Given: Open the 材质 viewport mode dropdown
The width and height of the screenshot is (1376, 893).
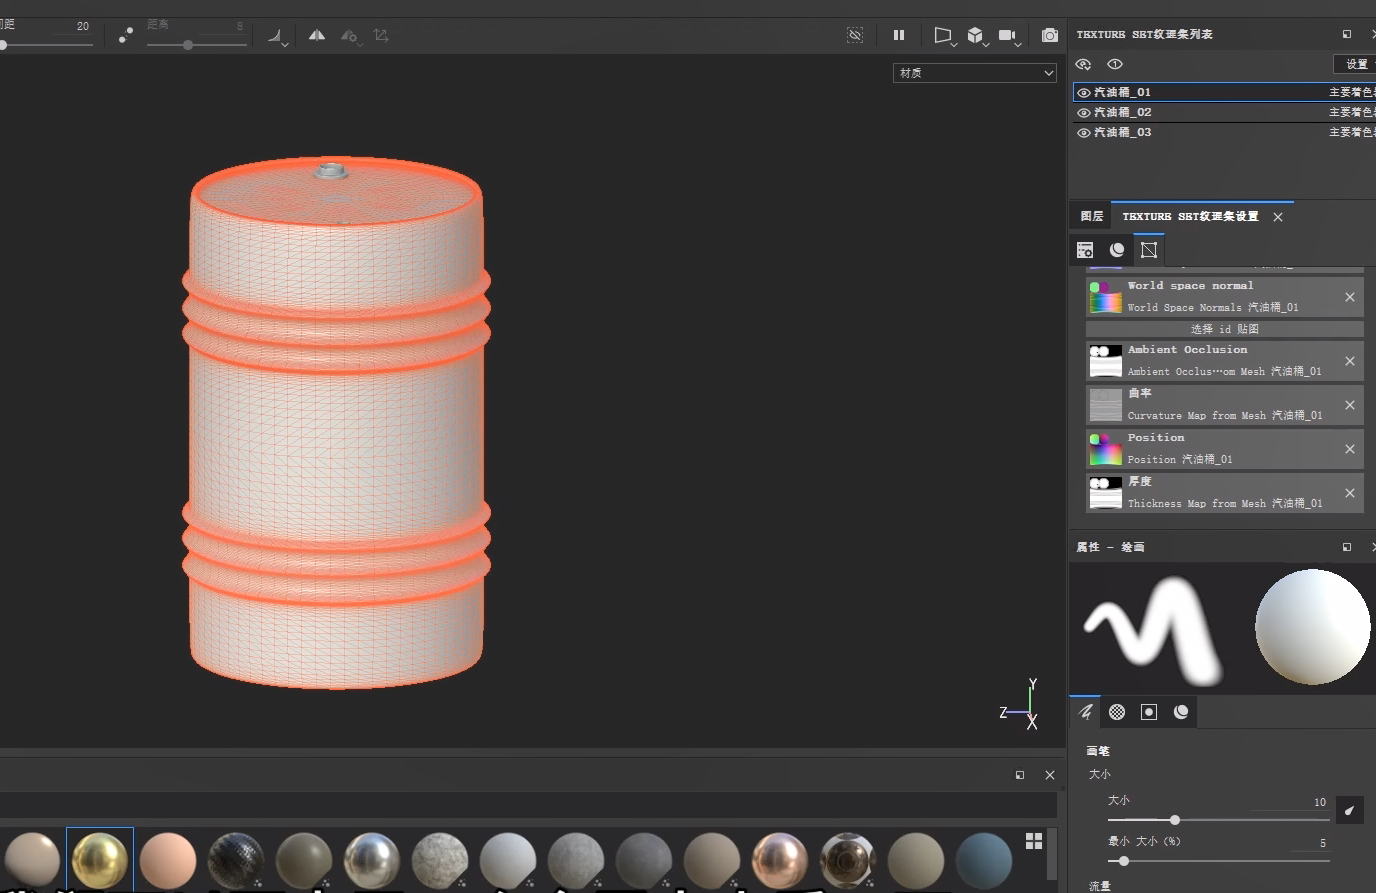Looking at the screenshot, I should pyautogui.click(x=974, y=73).
